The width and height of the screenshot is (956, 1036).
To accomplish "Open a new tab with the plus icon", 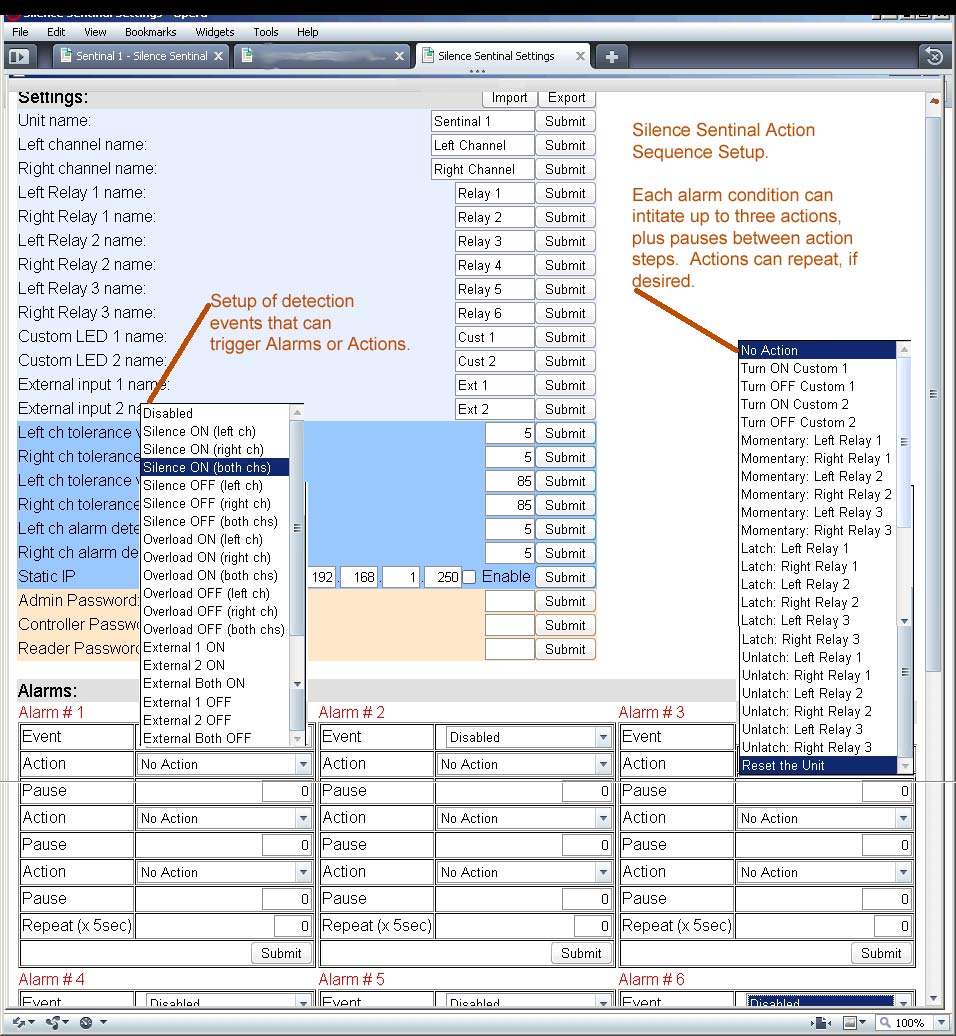I will point(611,57).
